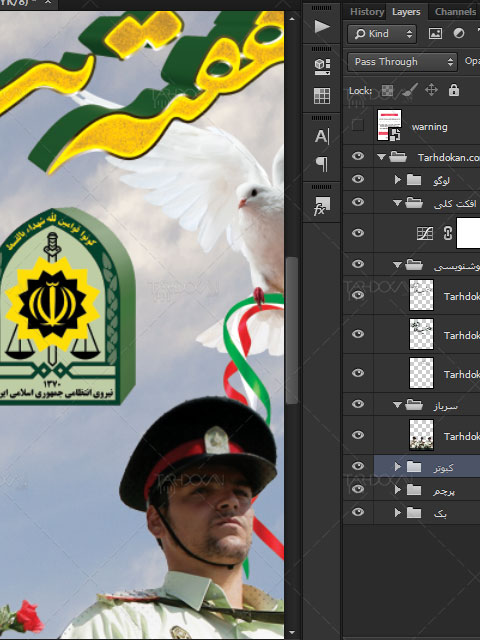
Task: Collapse the Tarhdokan.com group
Action: pyautogui.click(x=381, y=157)
